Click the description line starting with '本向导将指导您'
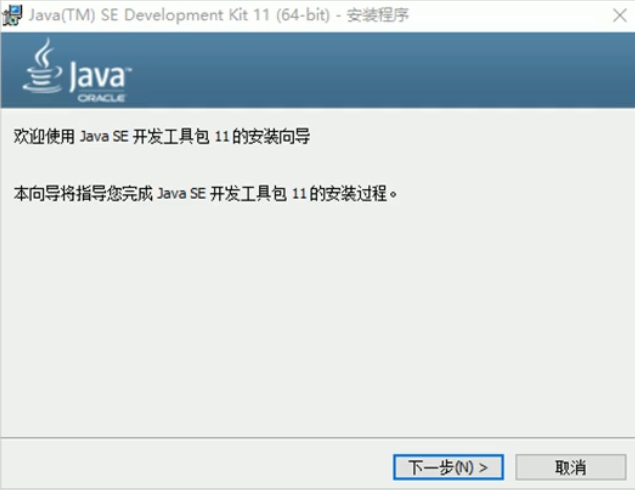This screenshot has width=635, height=490. pos(205,193)
